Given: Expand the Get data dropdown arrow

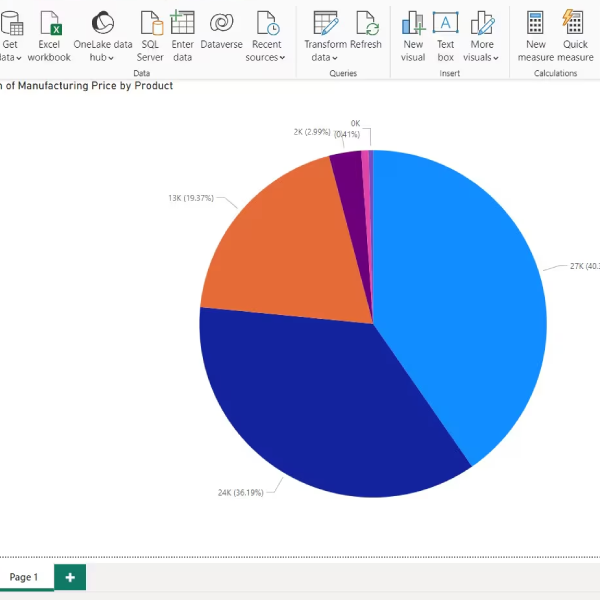Looking at the screenshot, I should (x=18, y=58).
